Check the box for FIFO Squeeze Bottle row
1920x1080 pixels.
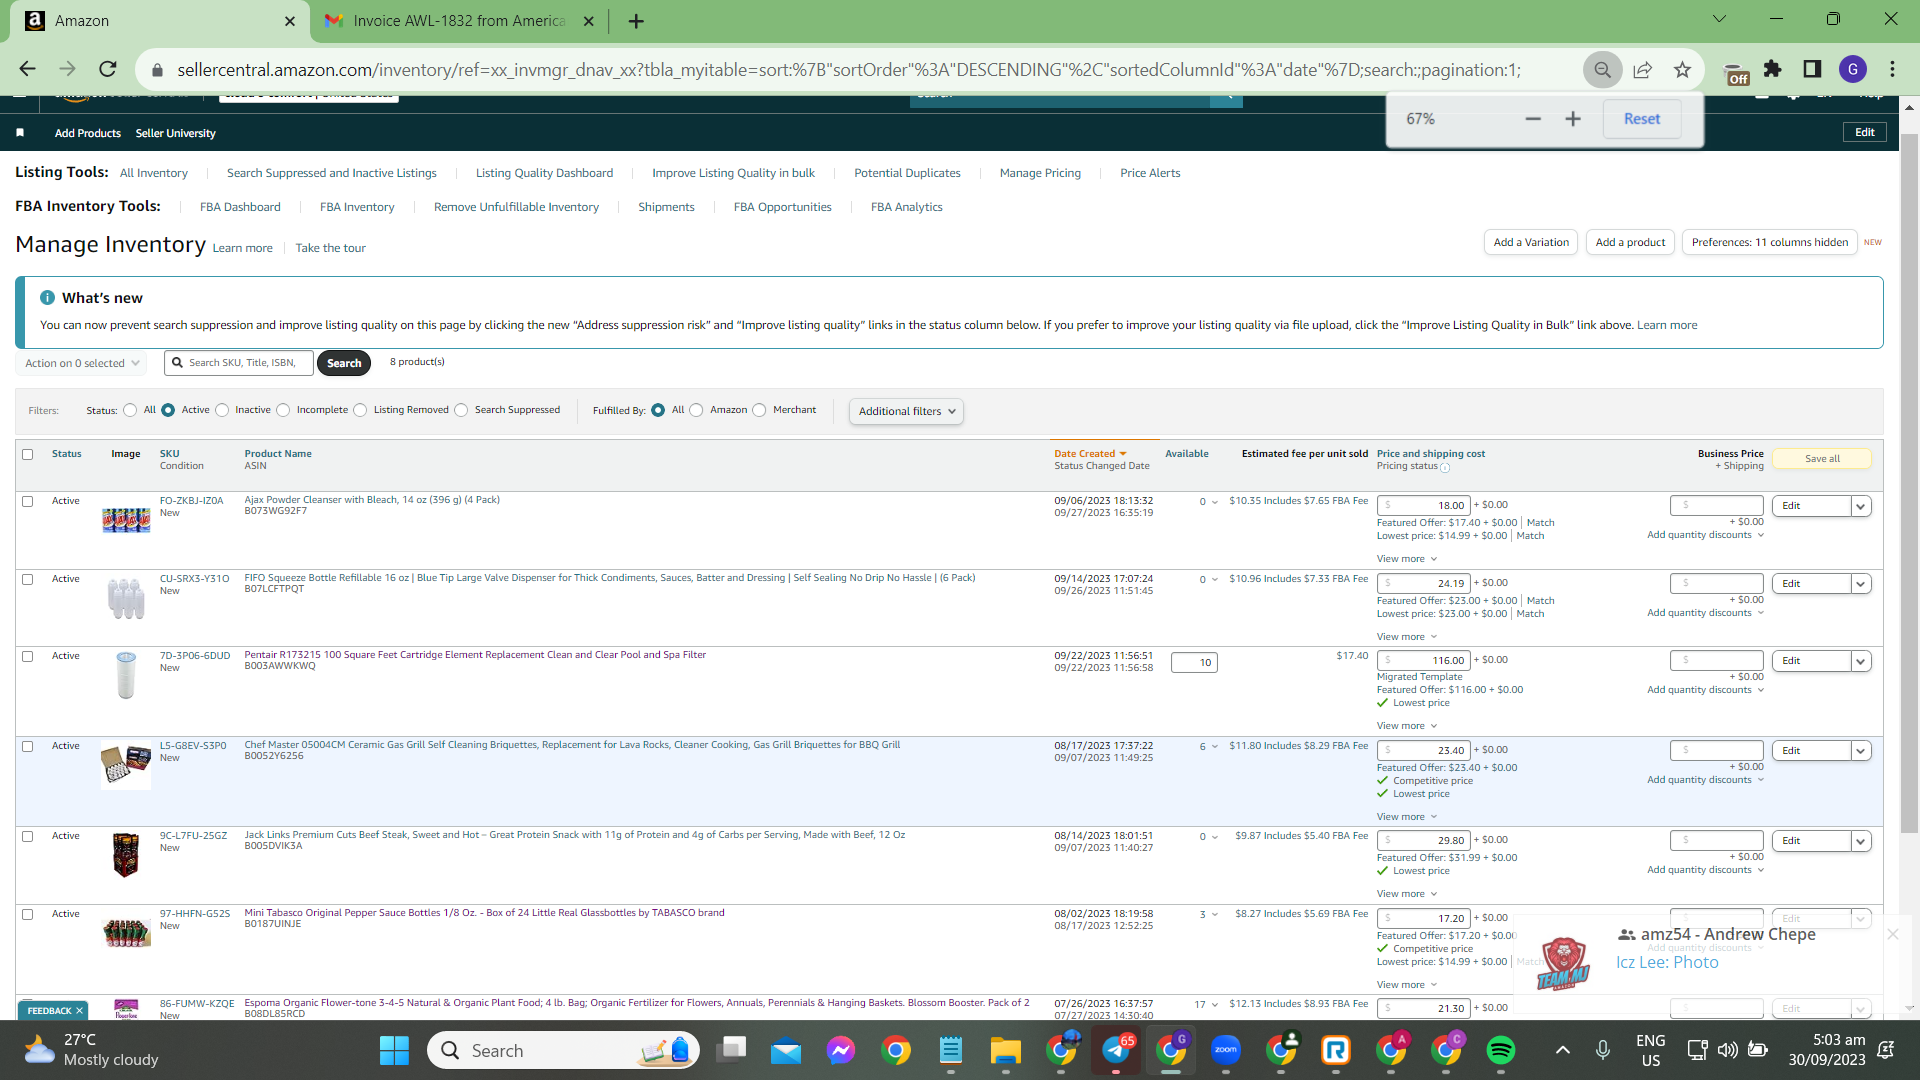28,580
